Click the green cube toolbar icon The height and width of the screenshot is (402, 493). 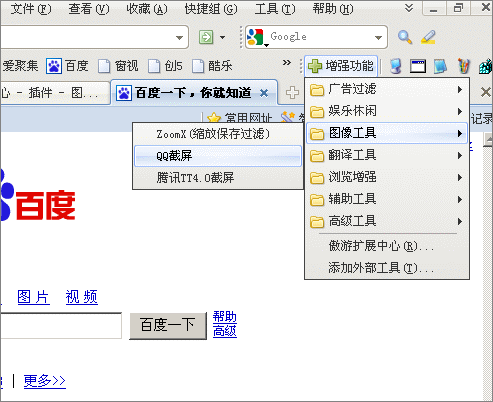pos(486,66)
